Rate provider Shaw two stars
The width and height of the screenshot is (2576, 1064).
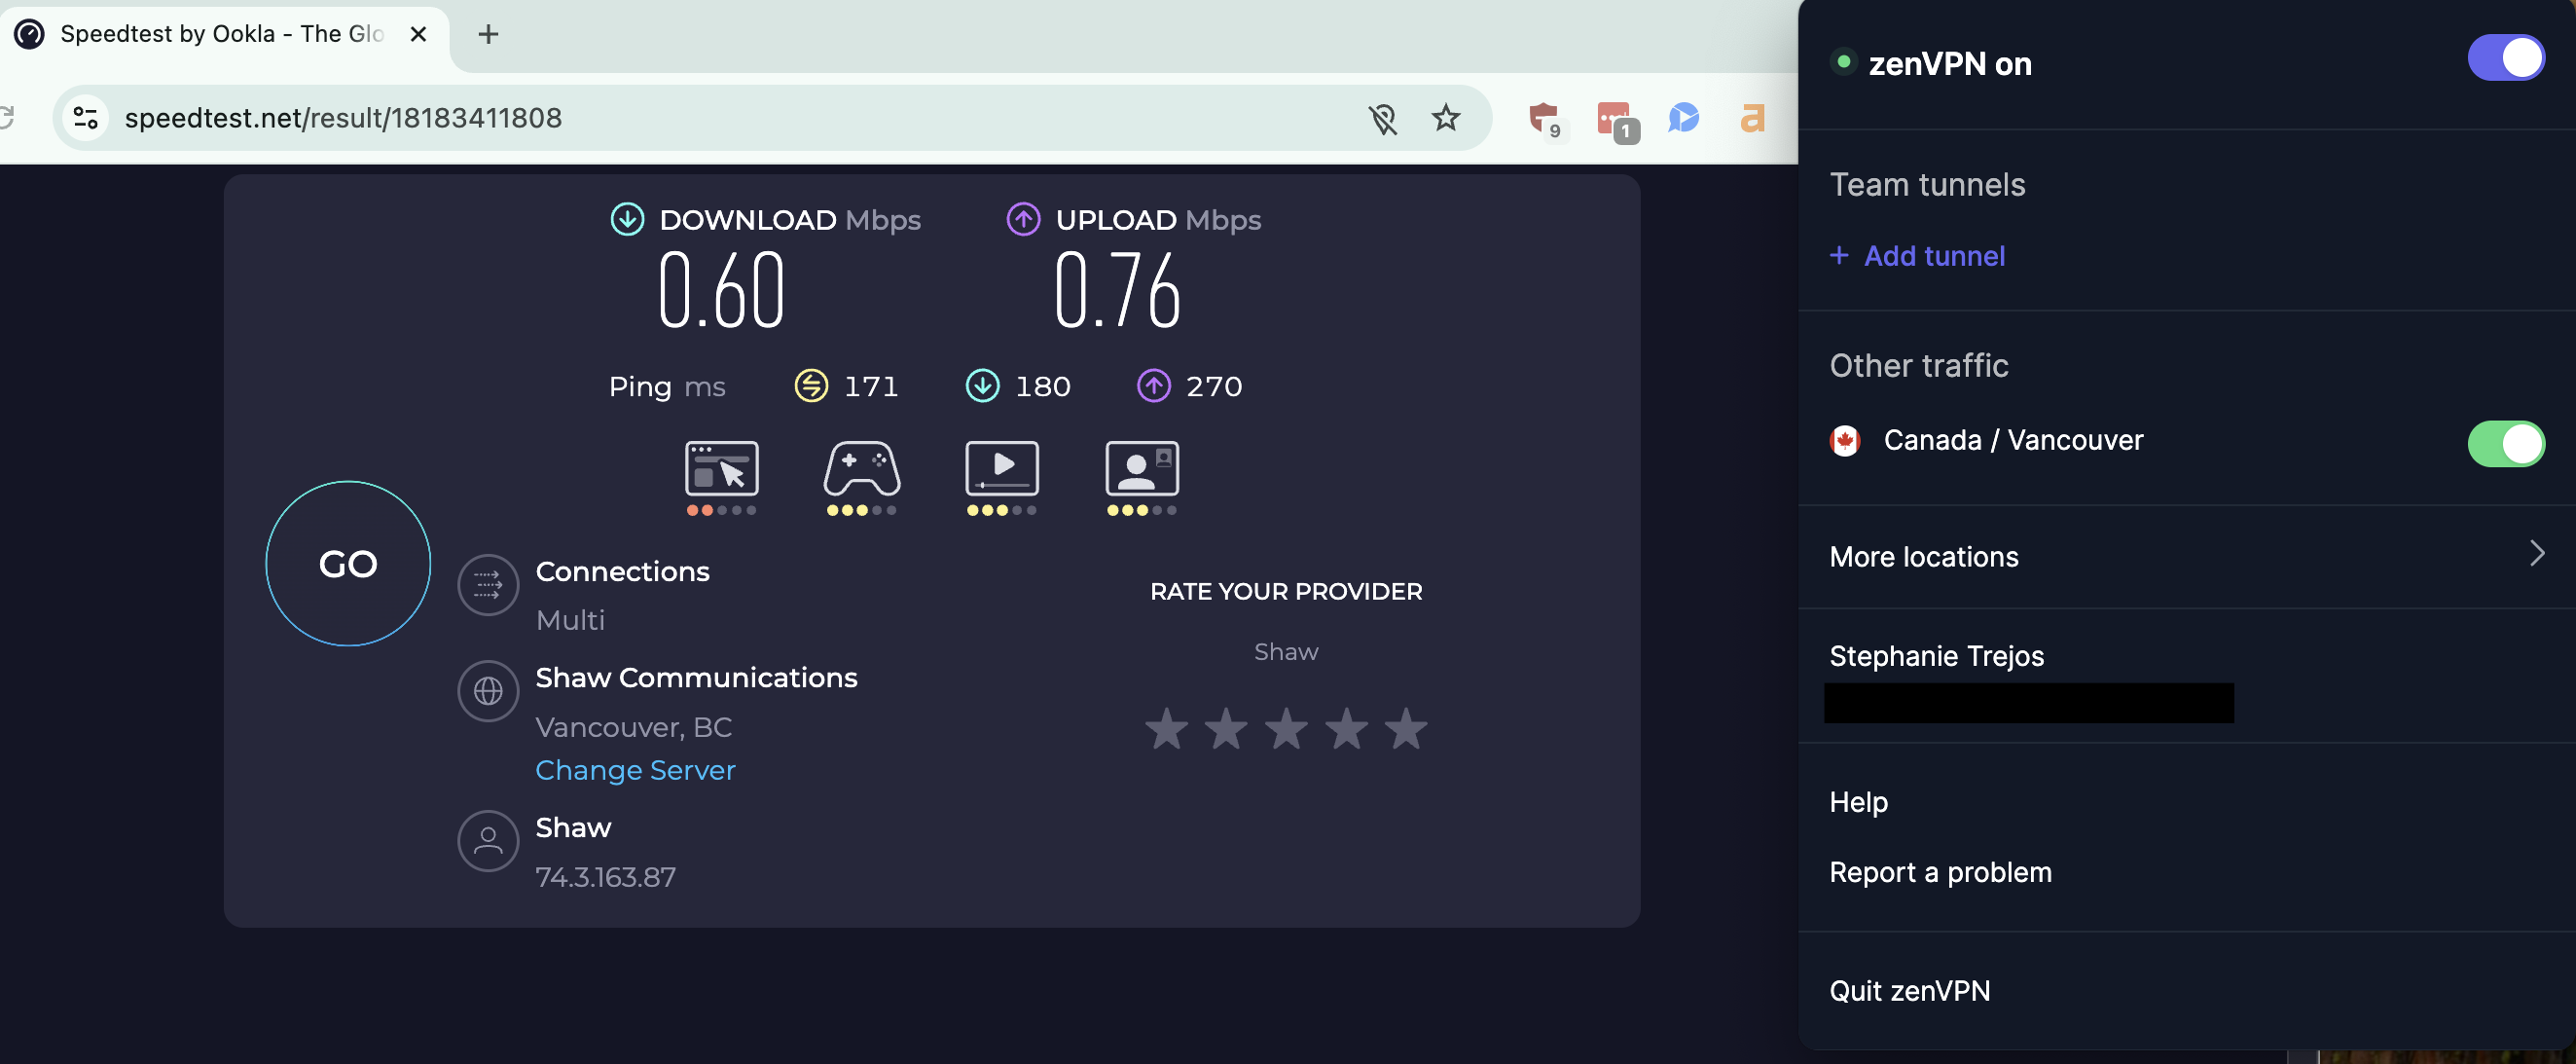[x=1226, y=729]
